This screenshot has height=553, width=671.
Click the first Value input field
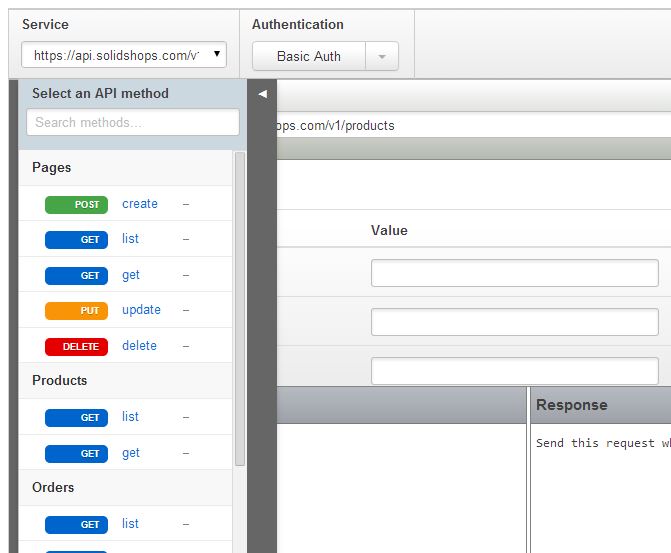(x=514, y=273)
